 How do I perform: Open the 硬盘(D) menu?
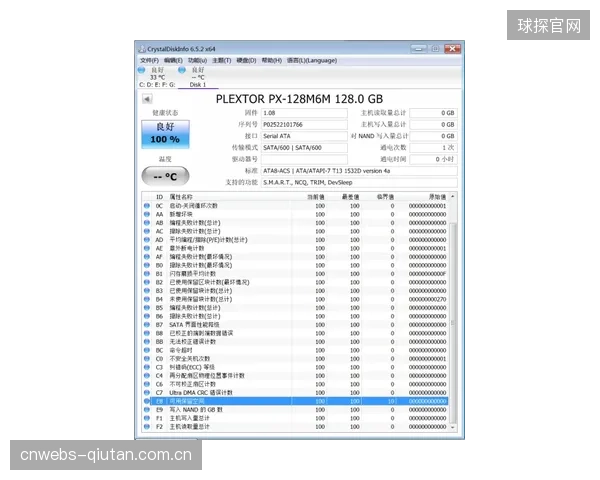tap(246, 60)
